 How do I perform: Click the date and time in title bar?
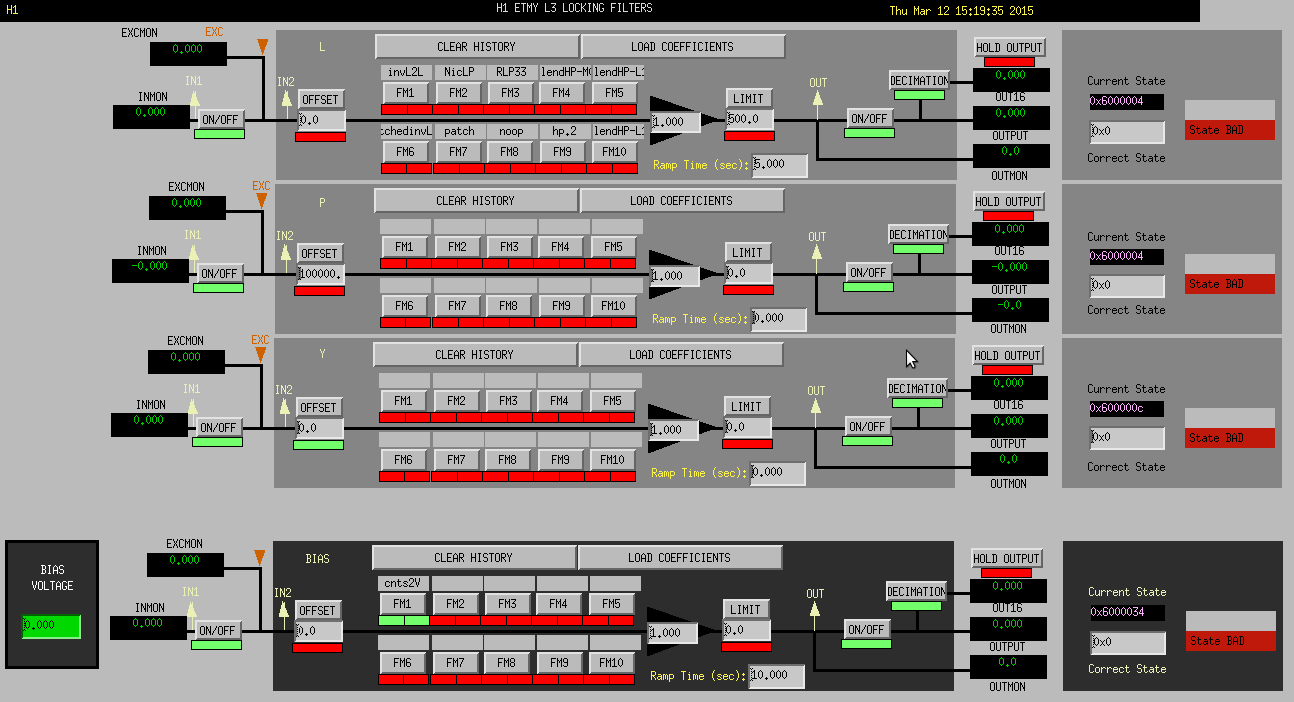[962, 10]
